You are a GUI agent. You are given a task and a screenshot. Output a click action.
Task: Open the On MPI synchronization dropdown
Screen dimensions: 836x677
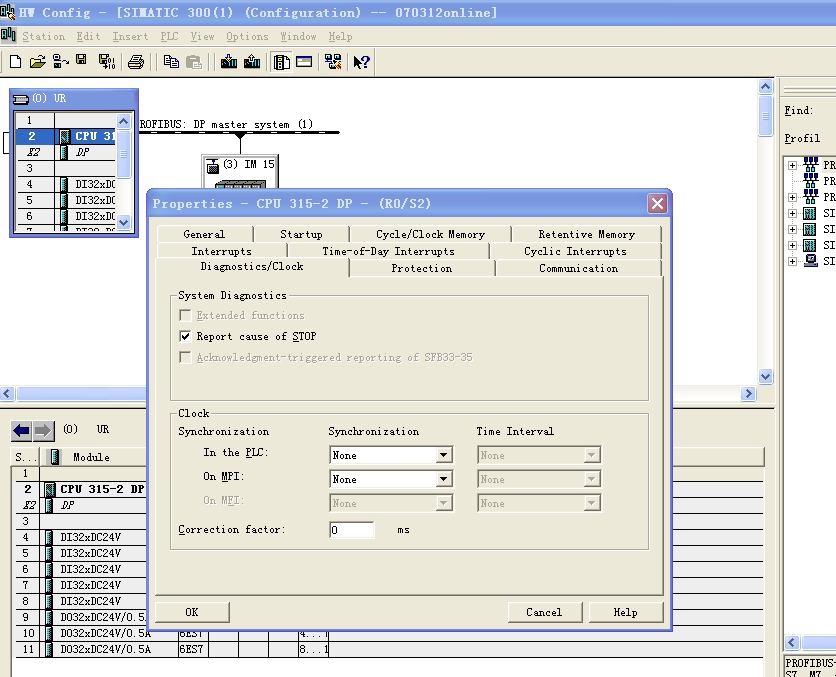pyautogui.click(x=443, y=480)
